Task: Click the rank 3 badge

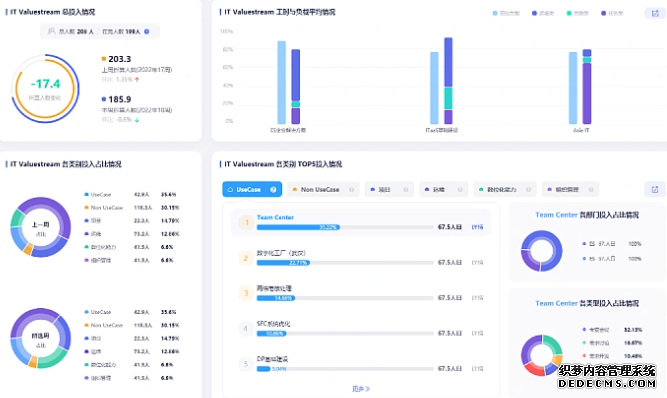Action: 245,293
